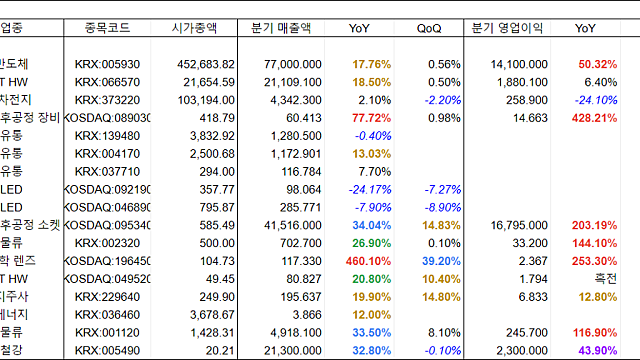Select revenue YoY cell 34.04%
Image resolution: width=640 pixels, height=360 pixels.
[371, 226]
